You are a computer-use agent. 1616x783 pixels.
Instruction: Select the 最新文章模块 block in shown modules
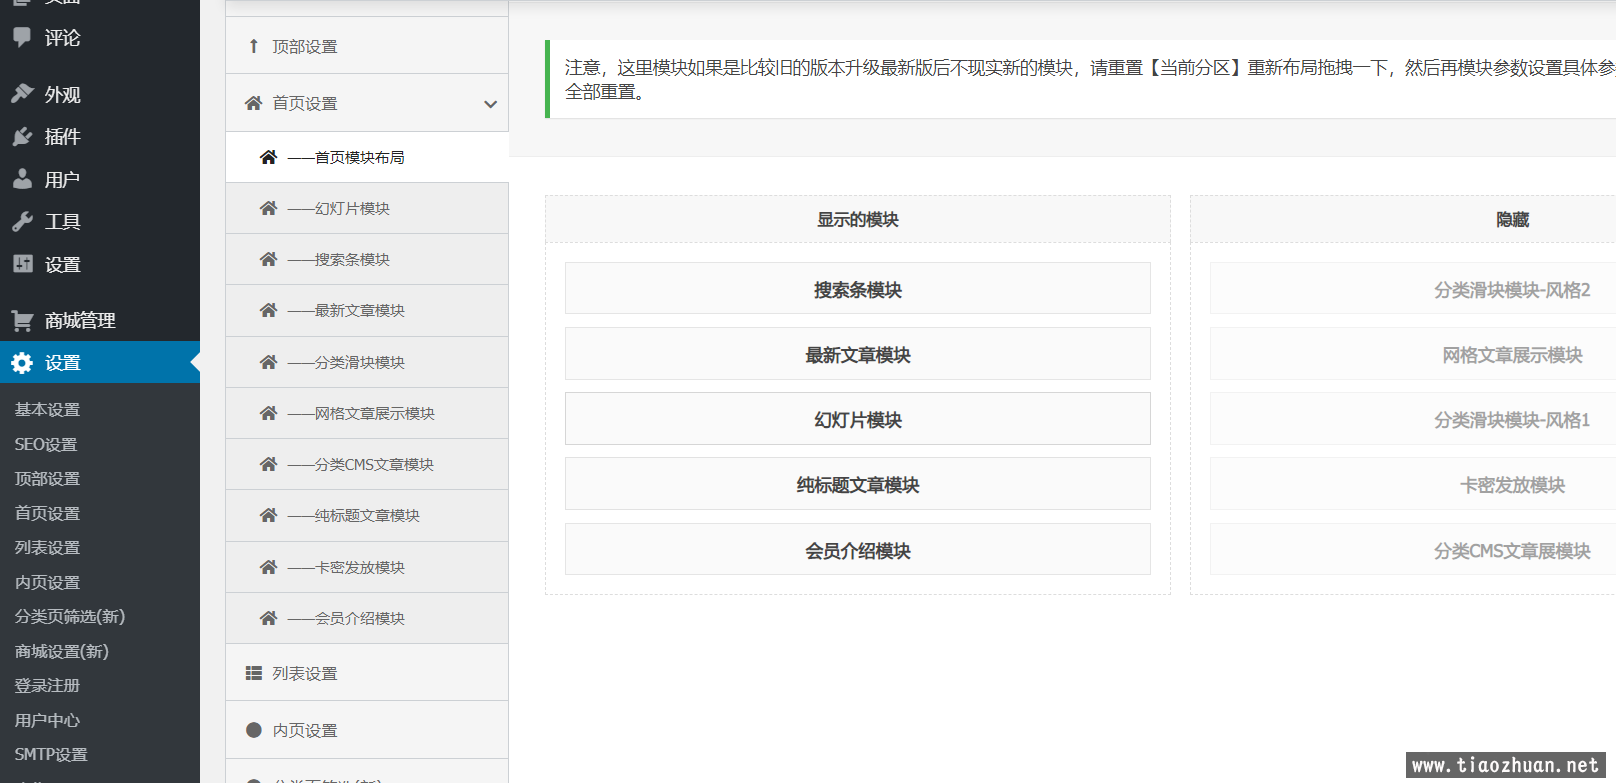(857, 355)
